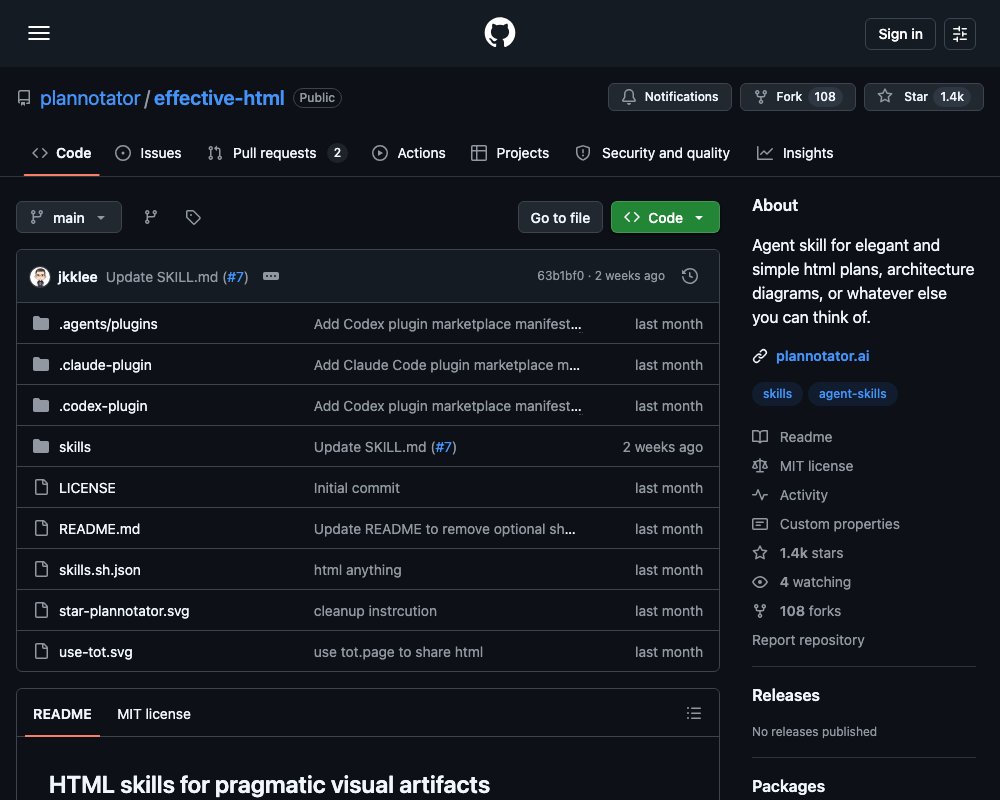
Task: Open the Issues tab
Action: [x=148, y=153]
